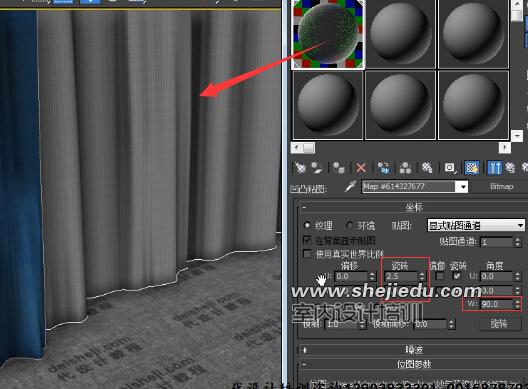Expand the 噪波 rollout
This screenshot has width=528, height=389.
click(x=414, y=350)
